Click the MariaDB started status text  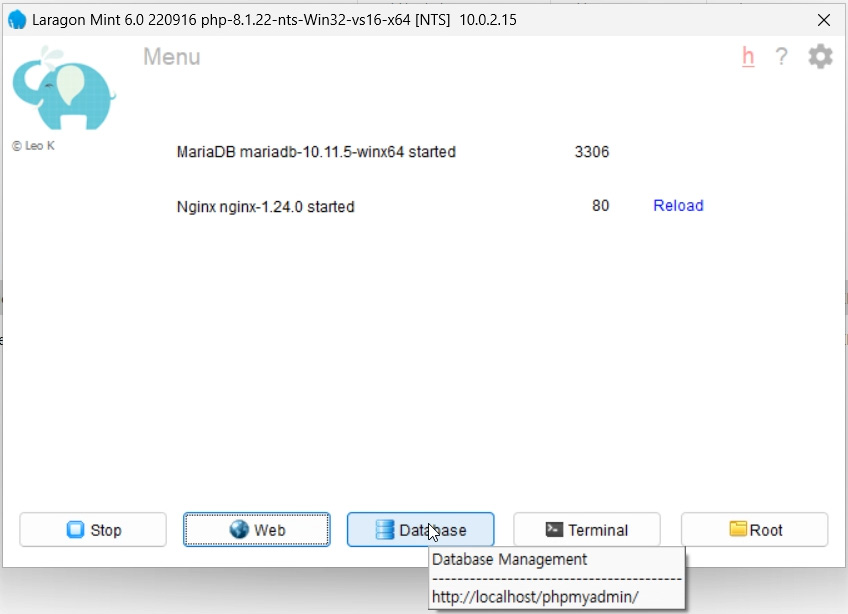316,152
